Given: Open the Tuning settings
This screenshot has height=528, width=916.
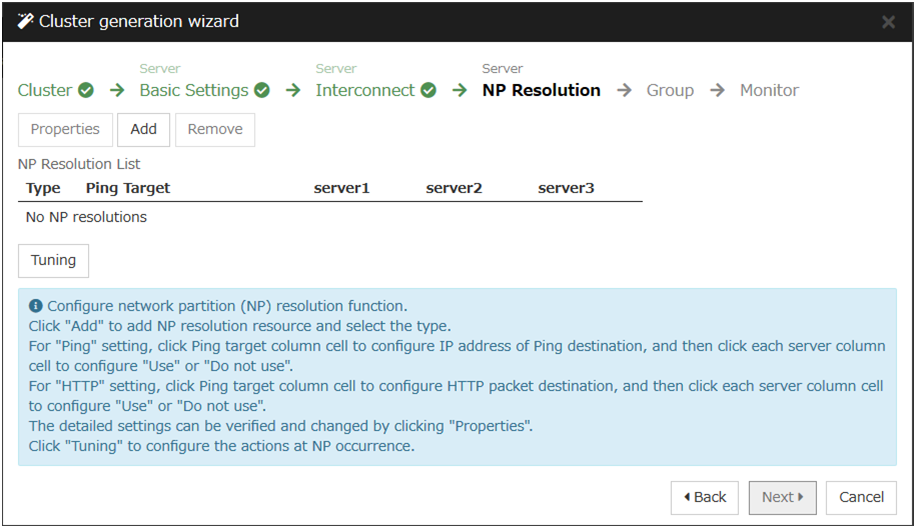Looking at the screenshot, I should coord(54,260).
